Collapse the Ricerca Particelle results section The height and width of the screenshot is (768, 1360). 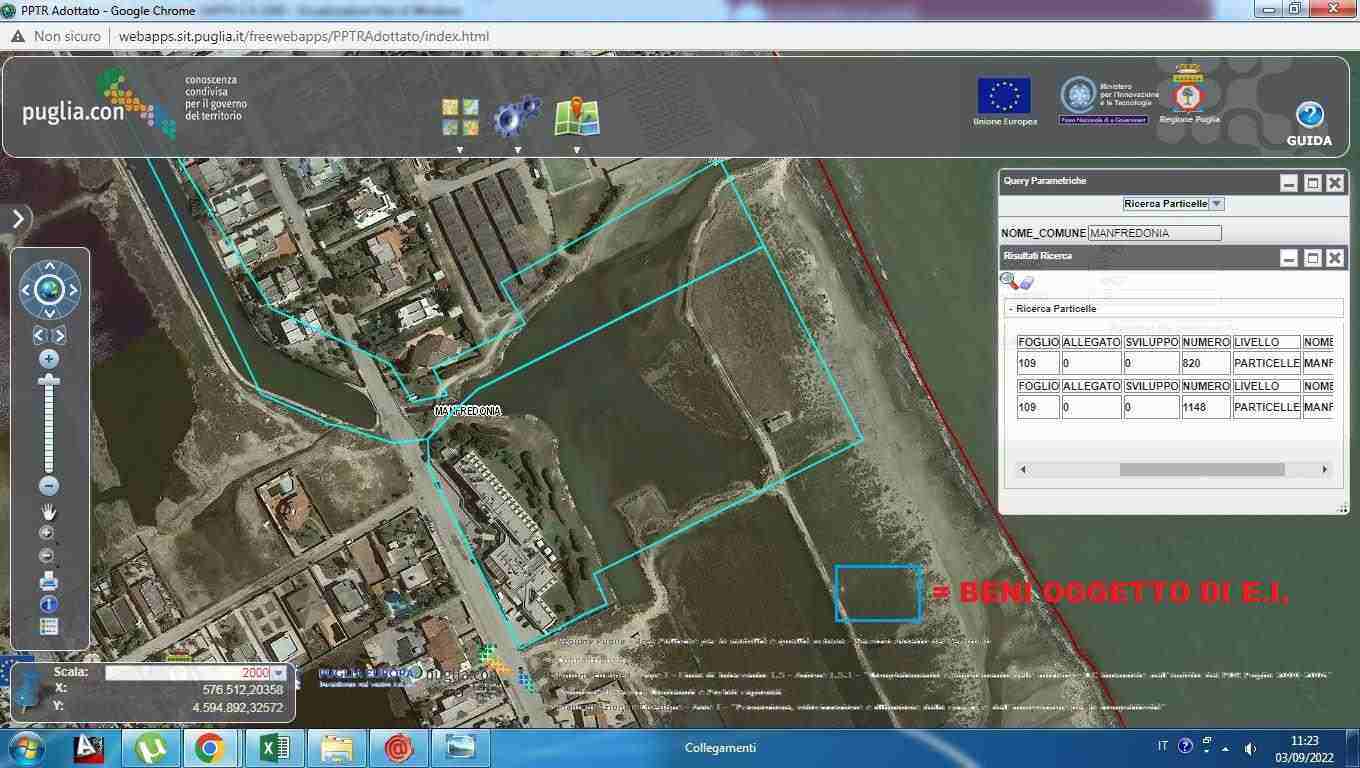tap(1011, 309)
